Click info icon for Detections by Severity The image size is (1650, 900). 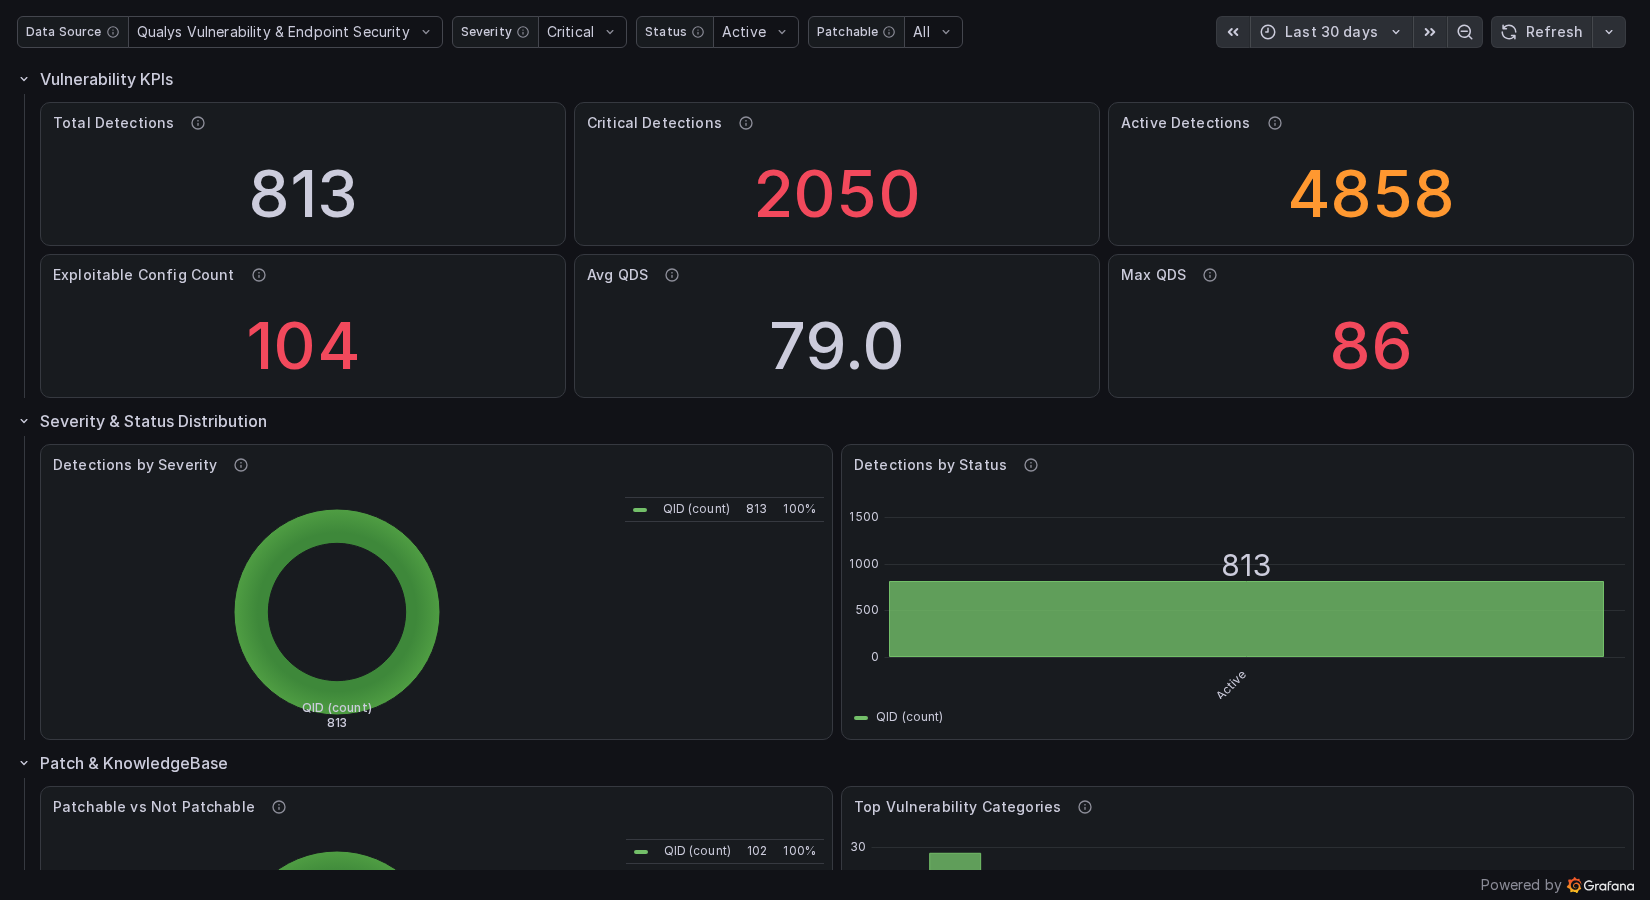coord(241,465)
